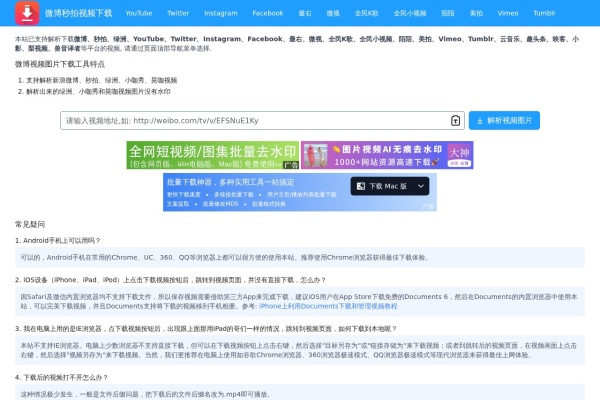600x400 pixels.
Task: Open the 美拍 nav item
Action: pos(476,13)
